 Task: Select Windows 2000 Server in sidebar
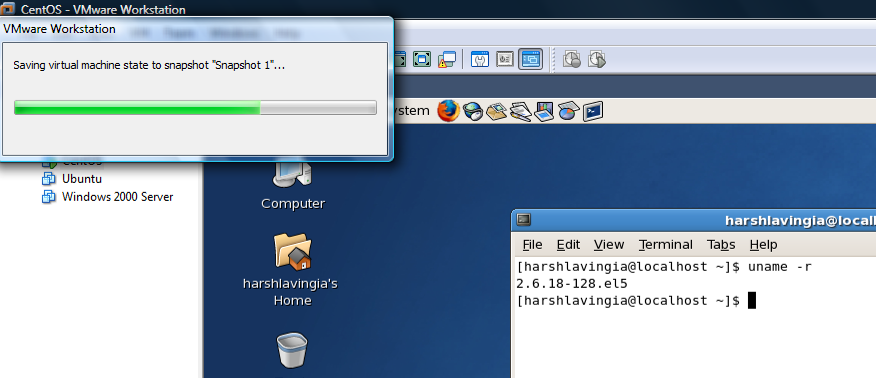pos(117,197)
